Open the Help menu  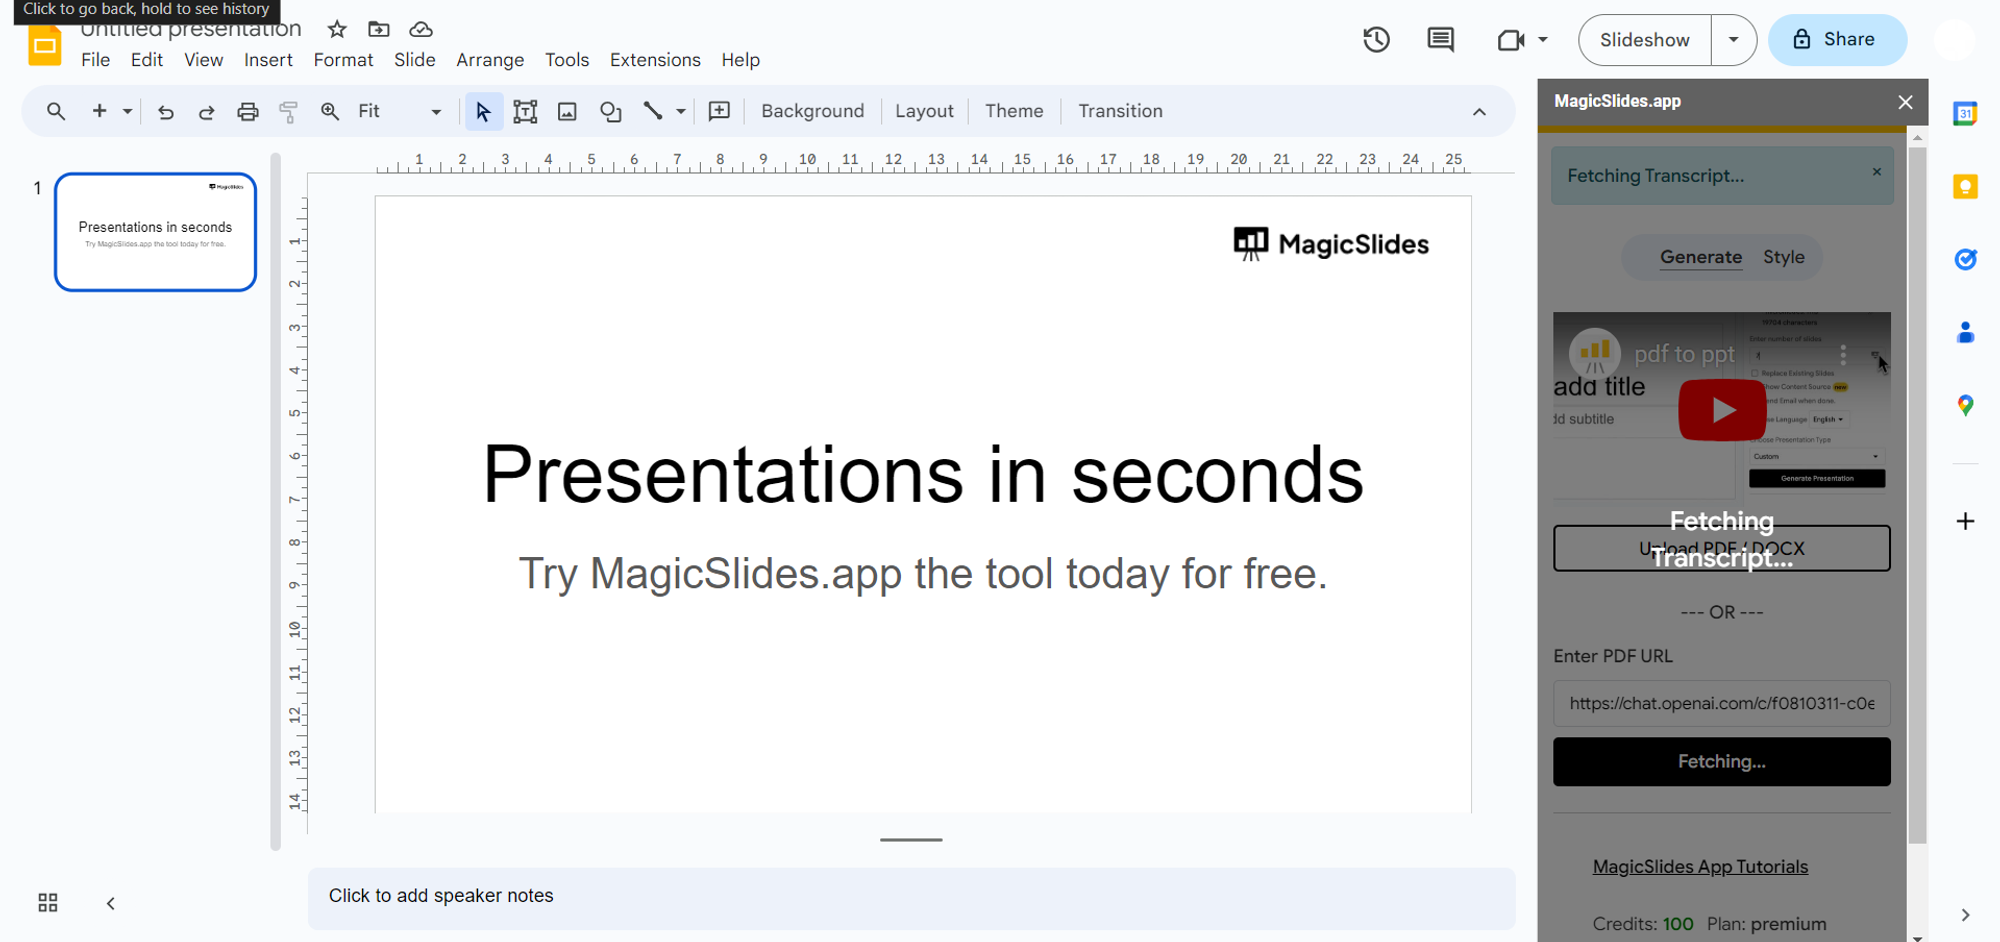[x=740, y=60]
